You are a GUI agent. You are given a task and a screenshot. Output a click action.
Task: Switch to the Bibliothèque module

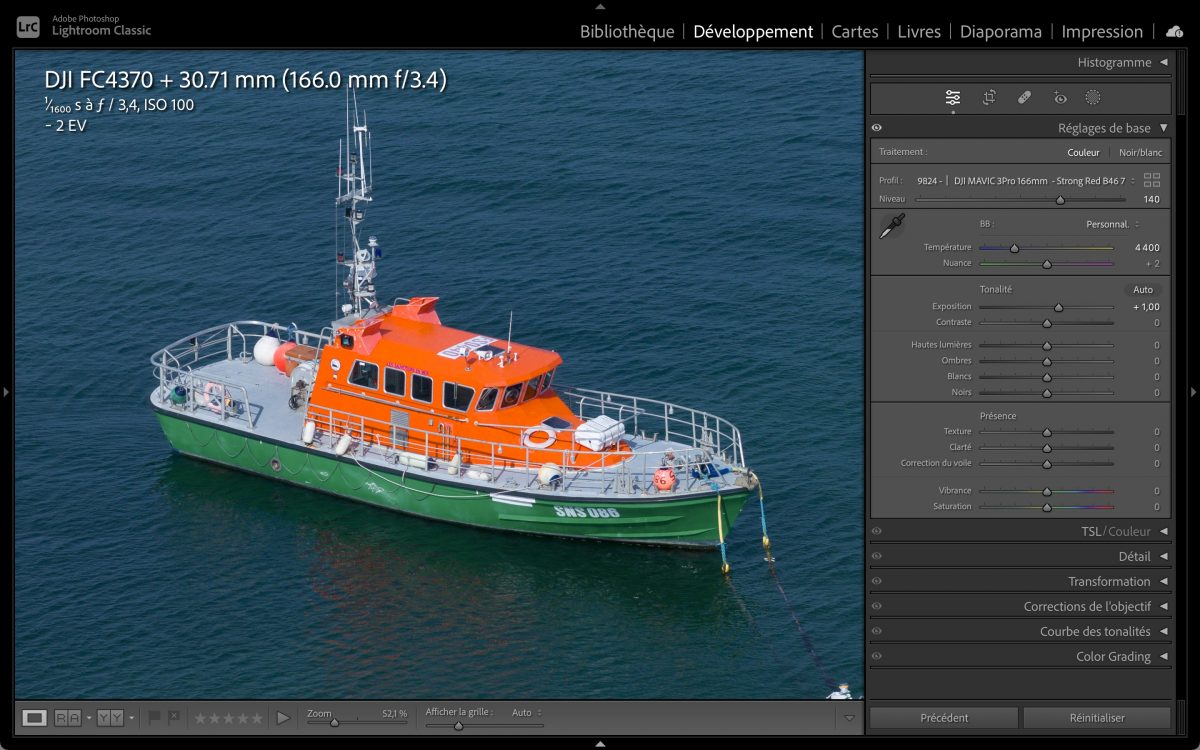point(627,32)
